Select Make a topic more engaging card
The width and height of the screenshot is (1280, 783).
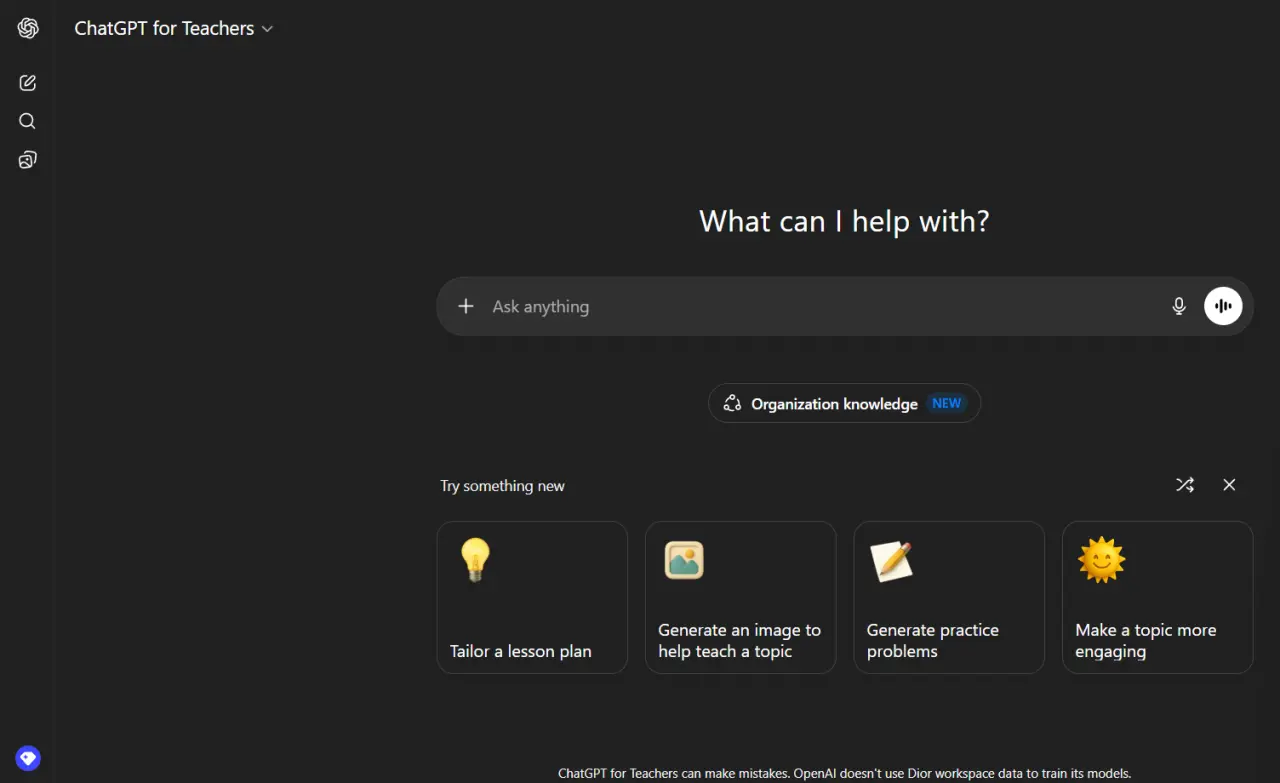pyautogui.click(x=1157, y=597)
